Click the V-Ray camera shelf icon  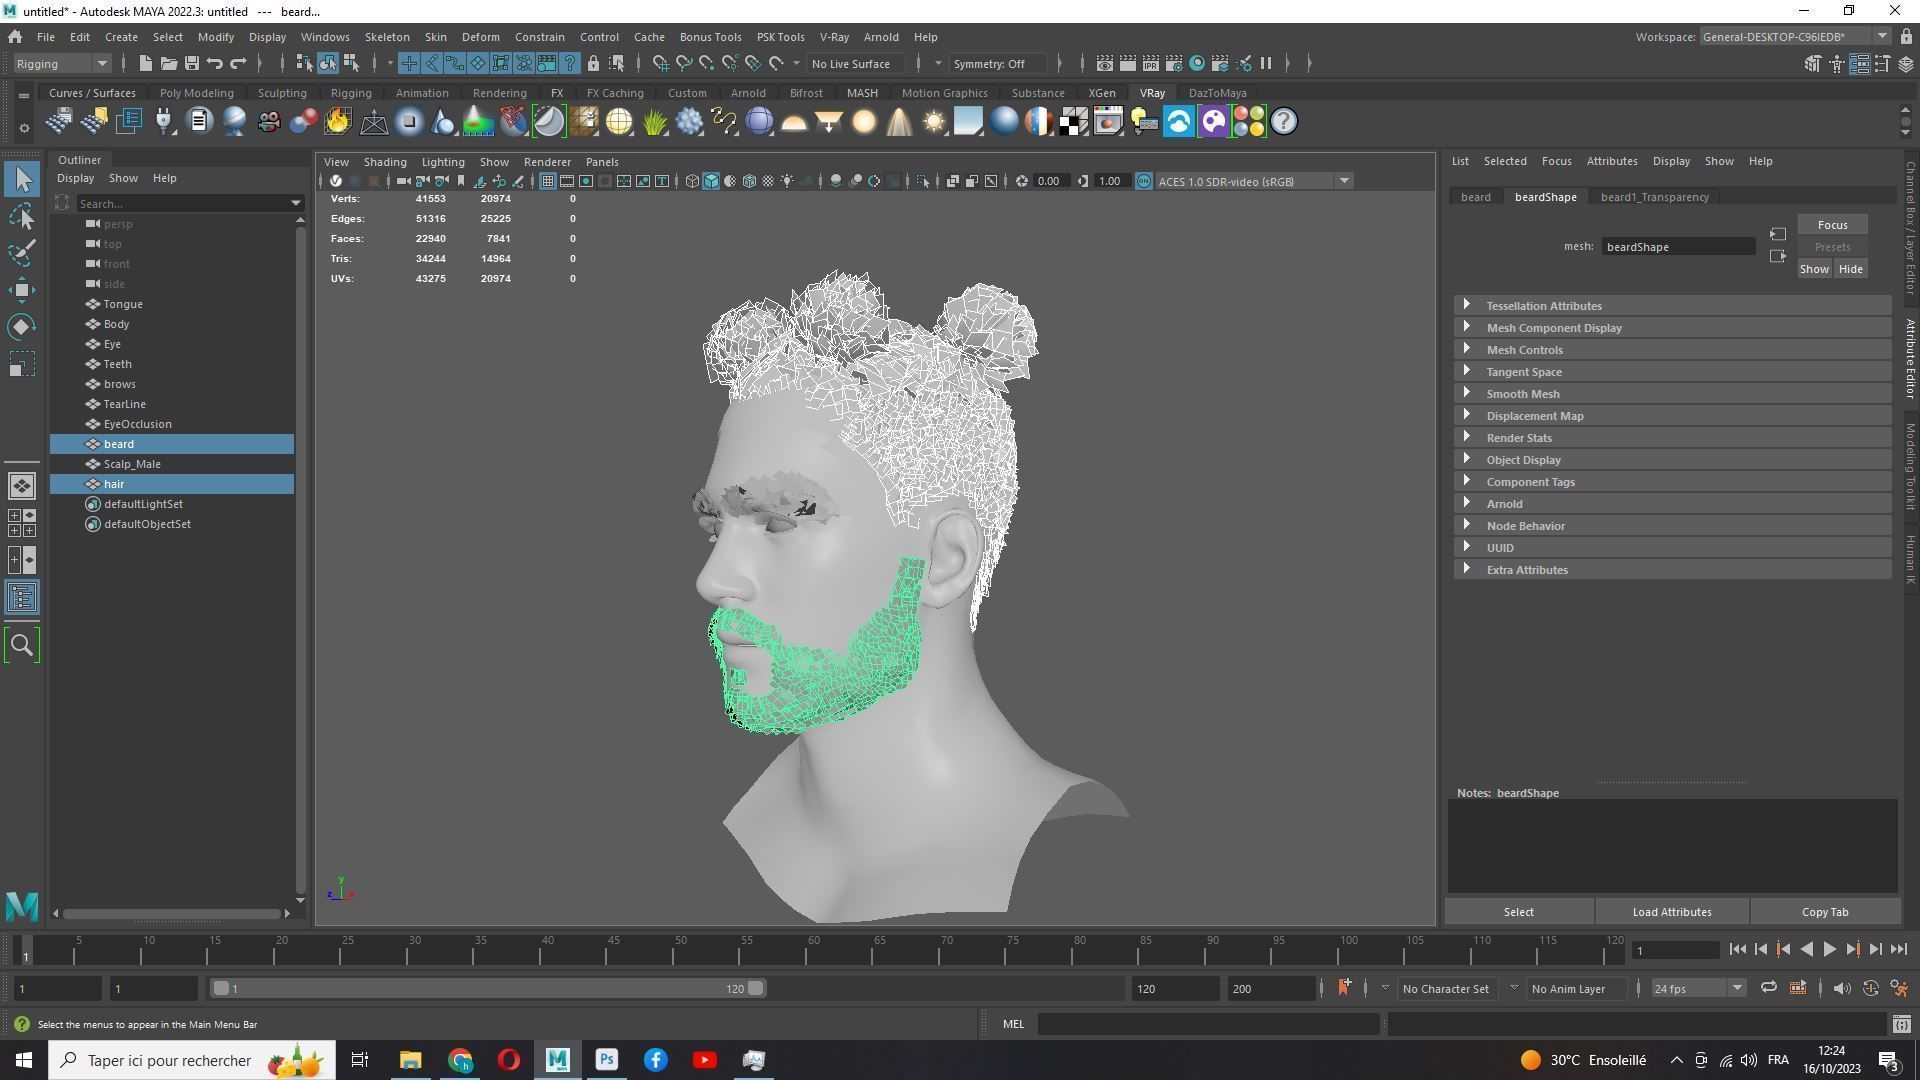pyautogui.click(x=269, y=122)
